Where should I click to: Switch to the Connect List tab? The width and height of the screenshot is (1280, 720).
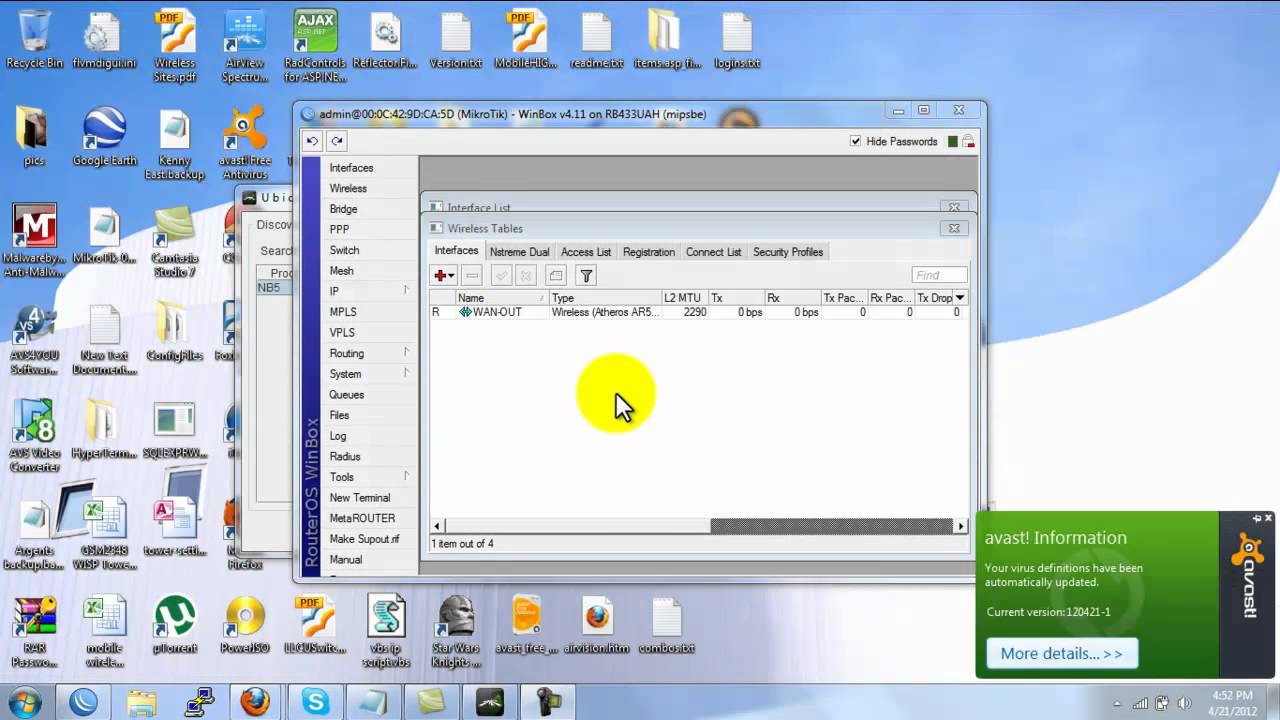pos(714,252)
